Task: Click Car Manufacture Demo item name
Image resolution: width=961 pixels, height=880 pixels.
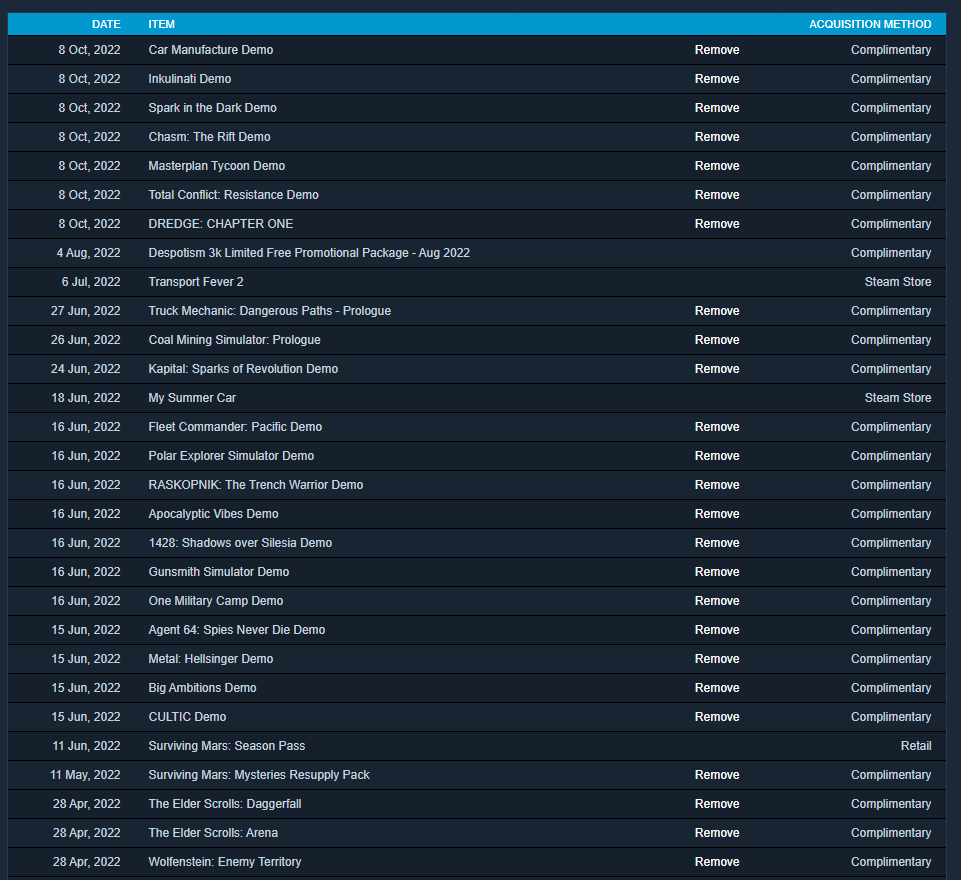Action: tap(210, 50)
